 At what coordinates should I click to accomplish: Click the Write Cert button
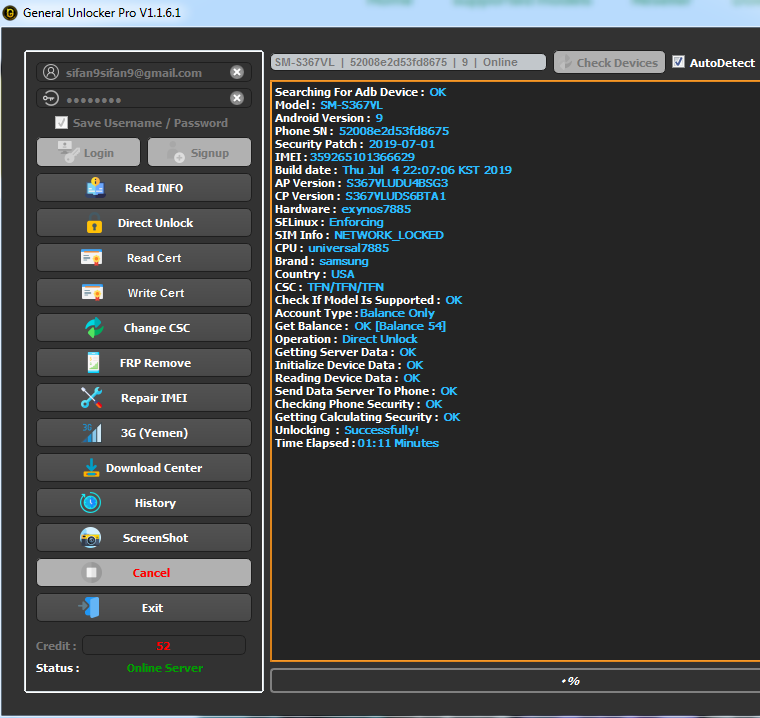pyautogui.click(x=144, y=293)
